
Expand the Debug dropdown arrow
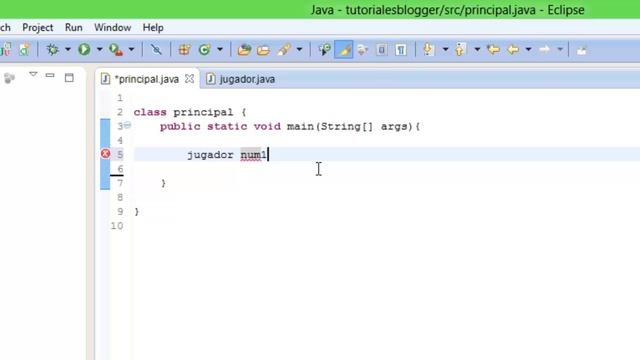(x=68, y=50)
